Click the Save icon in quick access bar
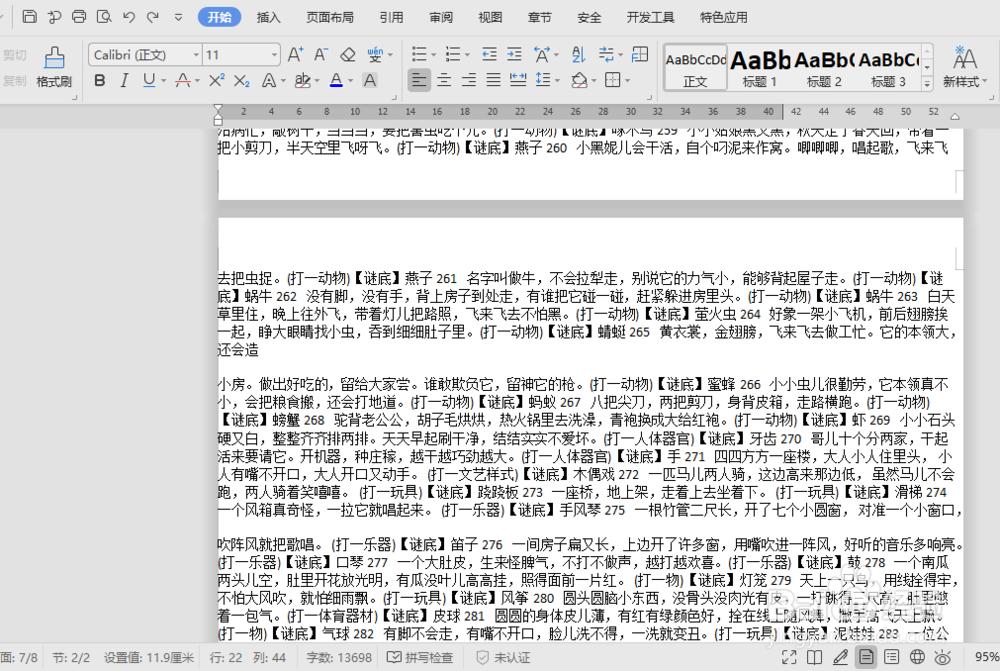1000x671 pixels. (x=29, y=17)
